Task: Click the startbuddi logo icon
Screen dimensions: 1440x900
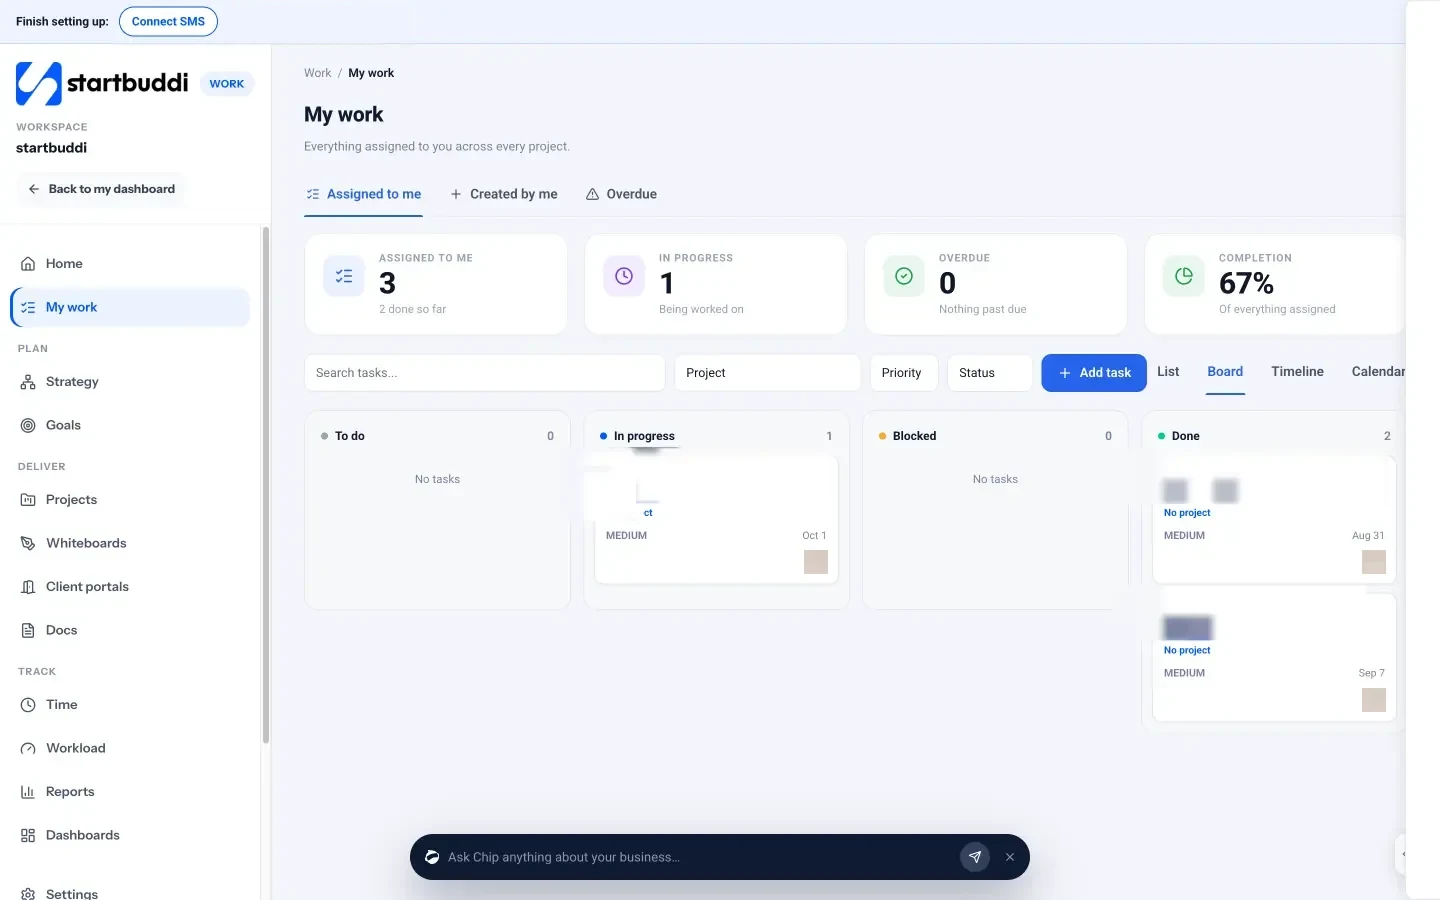Action: pyautogui.click(x=39, y=84)
